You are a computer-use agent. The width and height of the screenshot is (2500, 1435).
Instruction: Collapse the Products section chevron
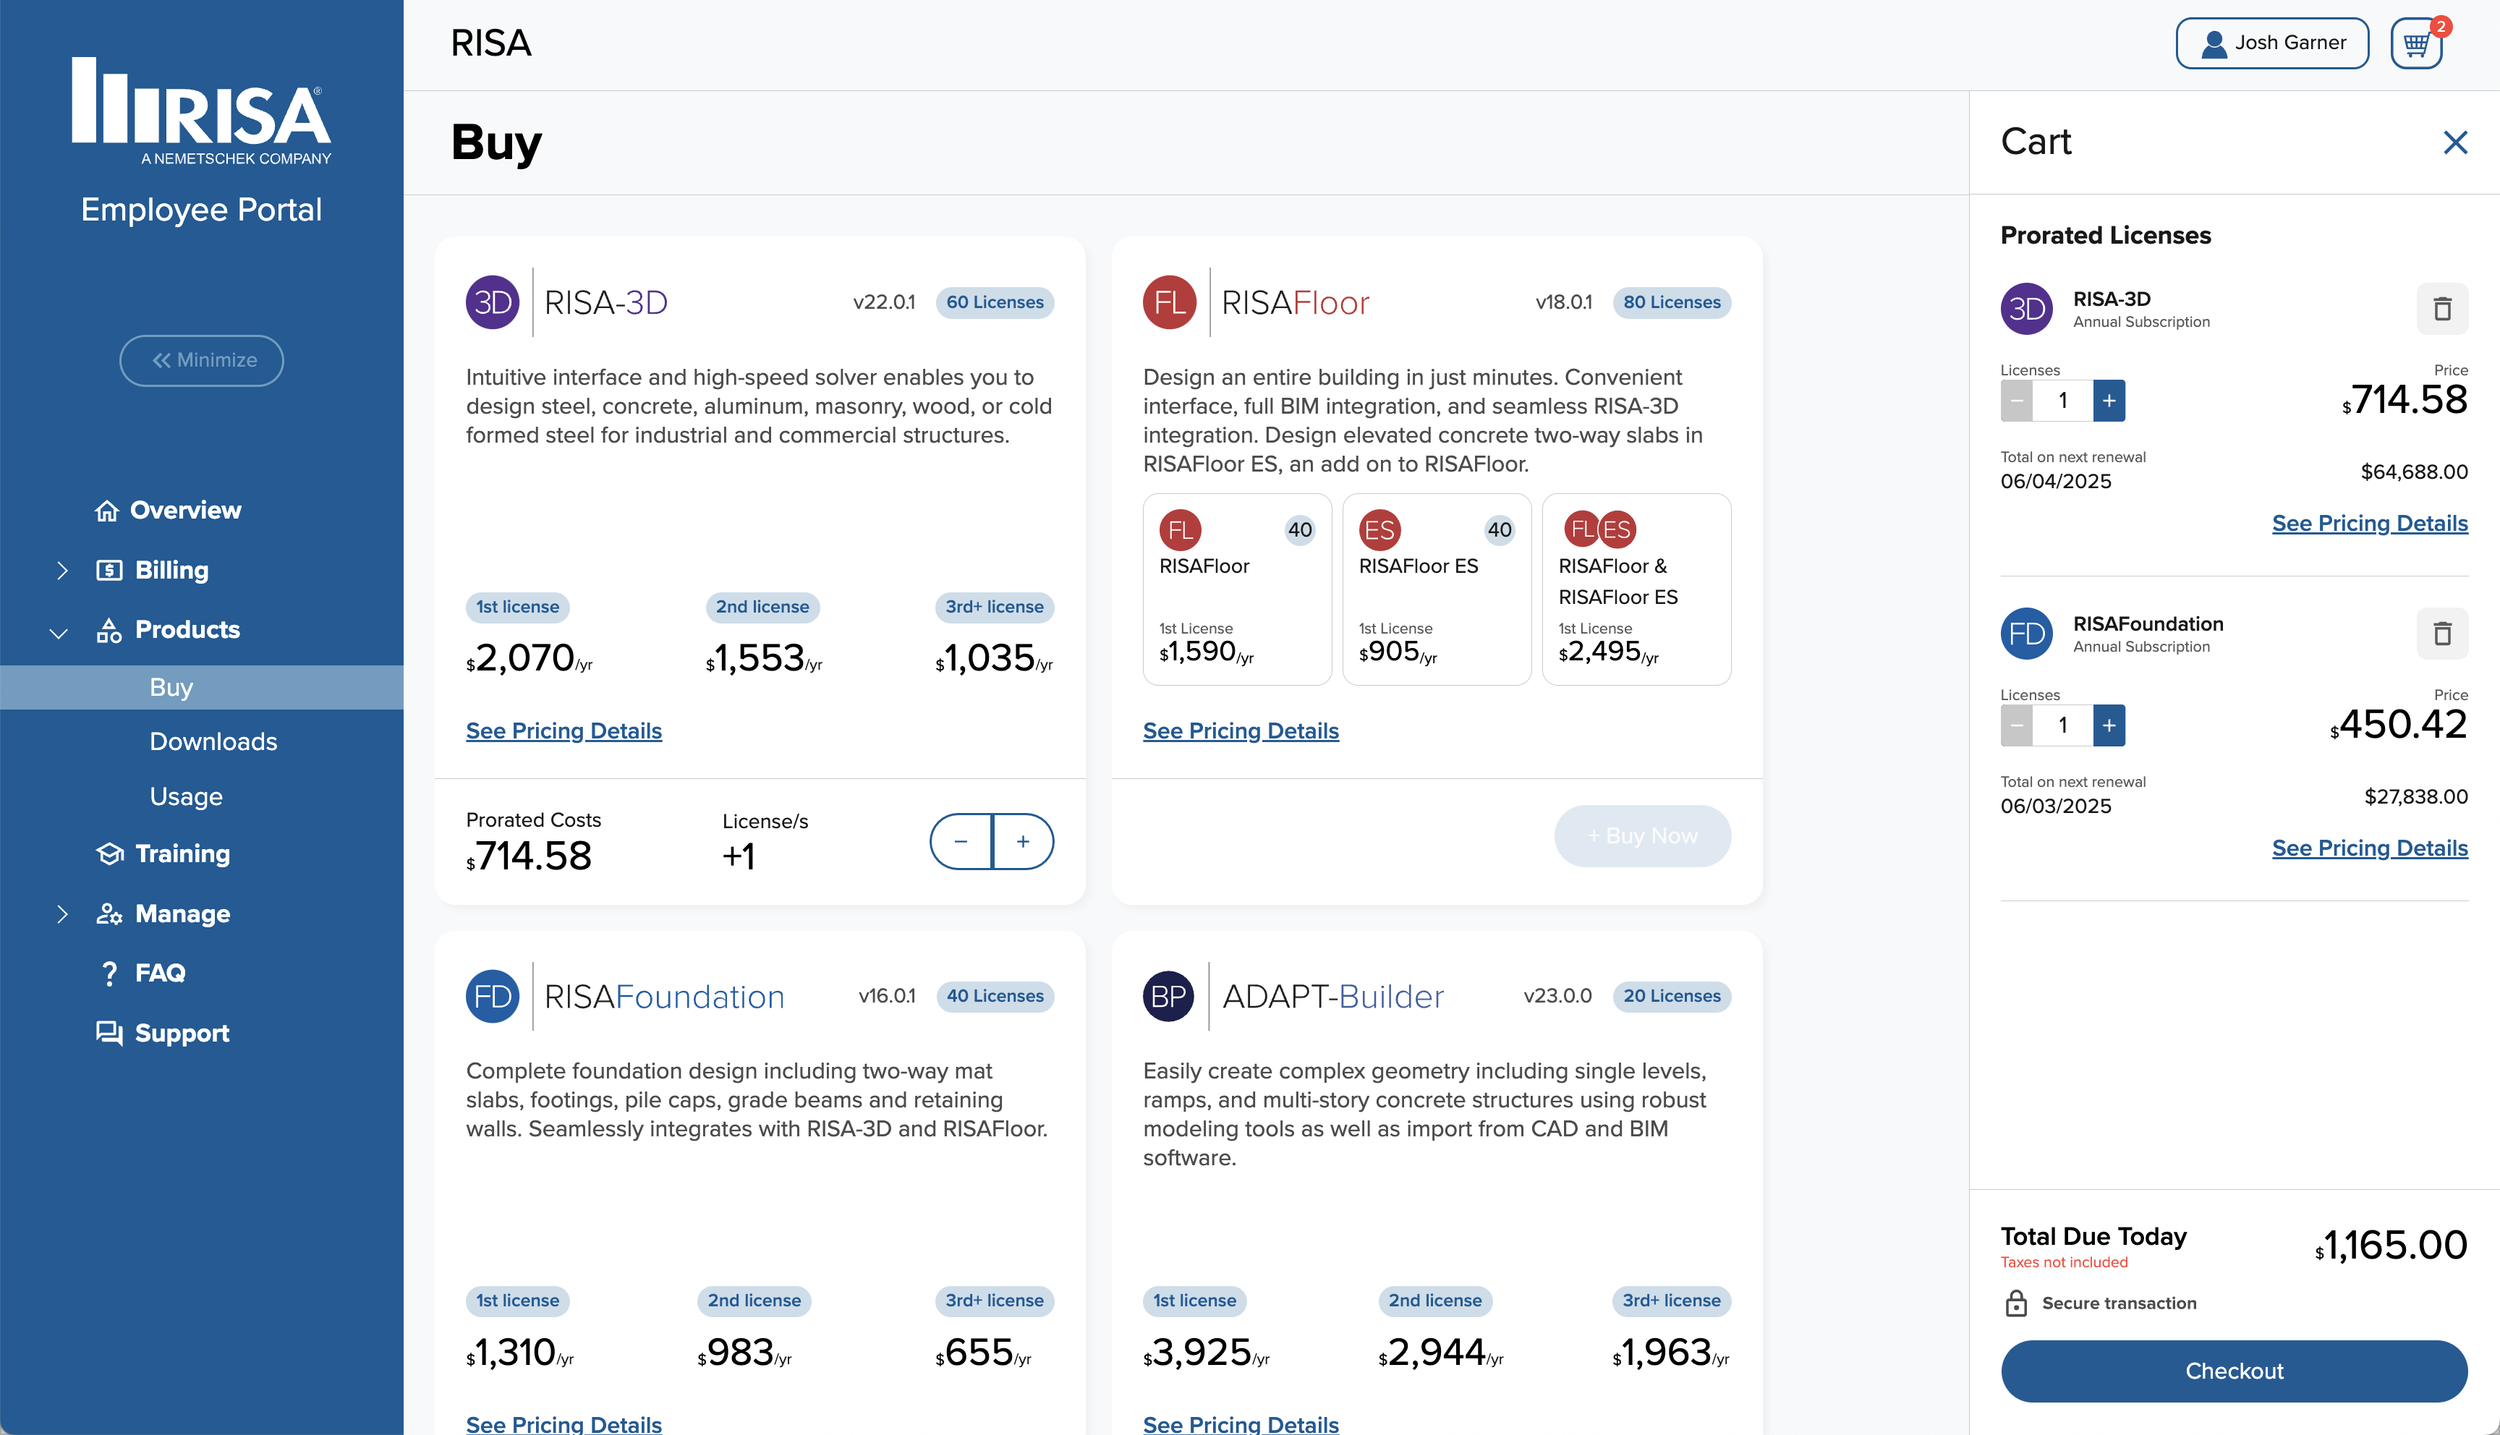(59, 632)
